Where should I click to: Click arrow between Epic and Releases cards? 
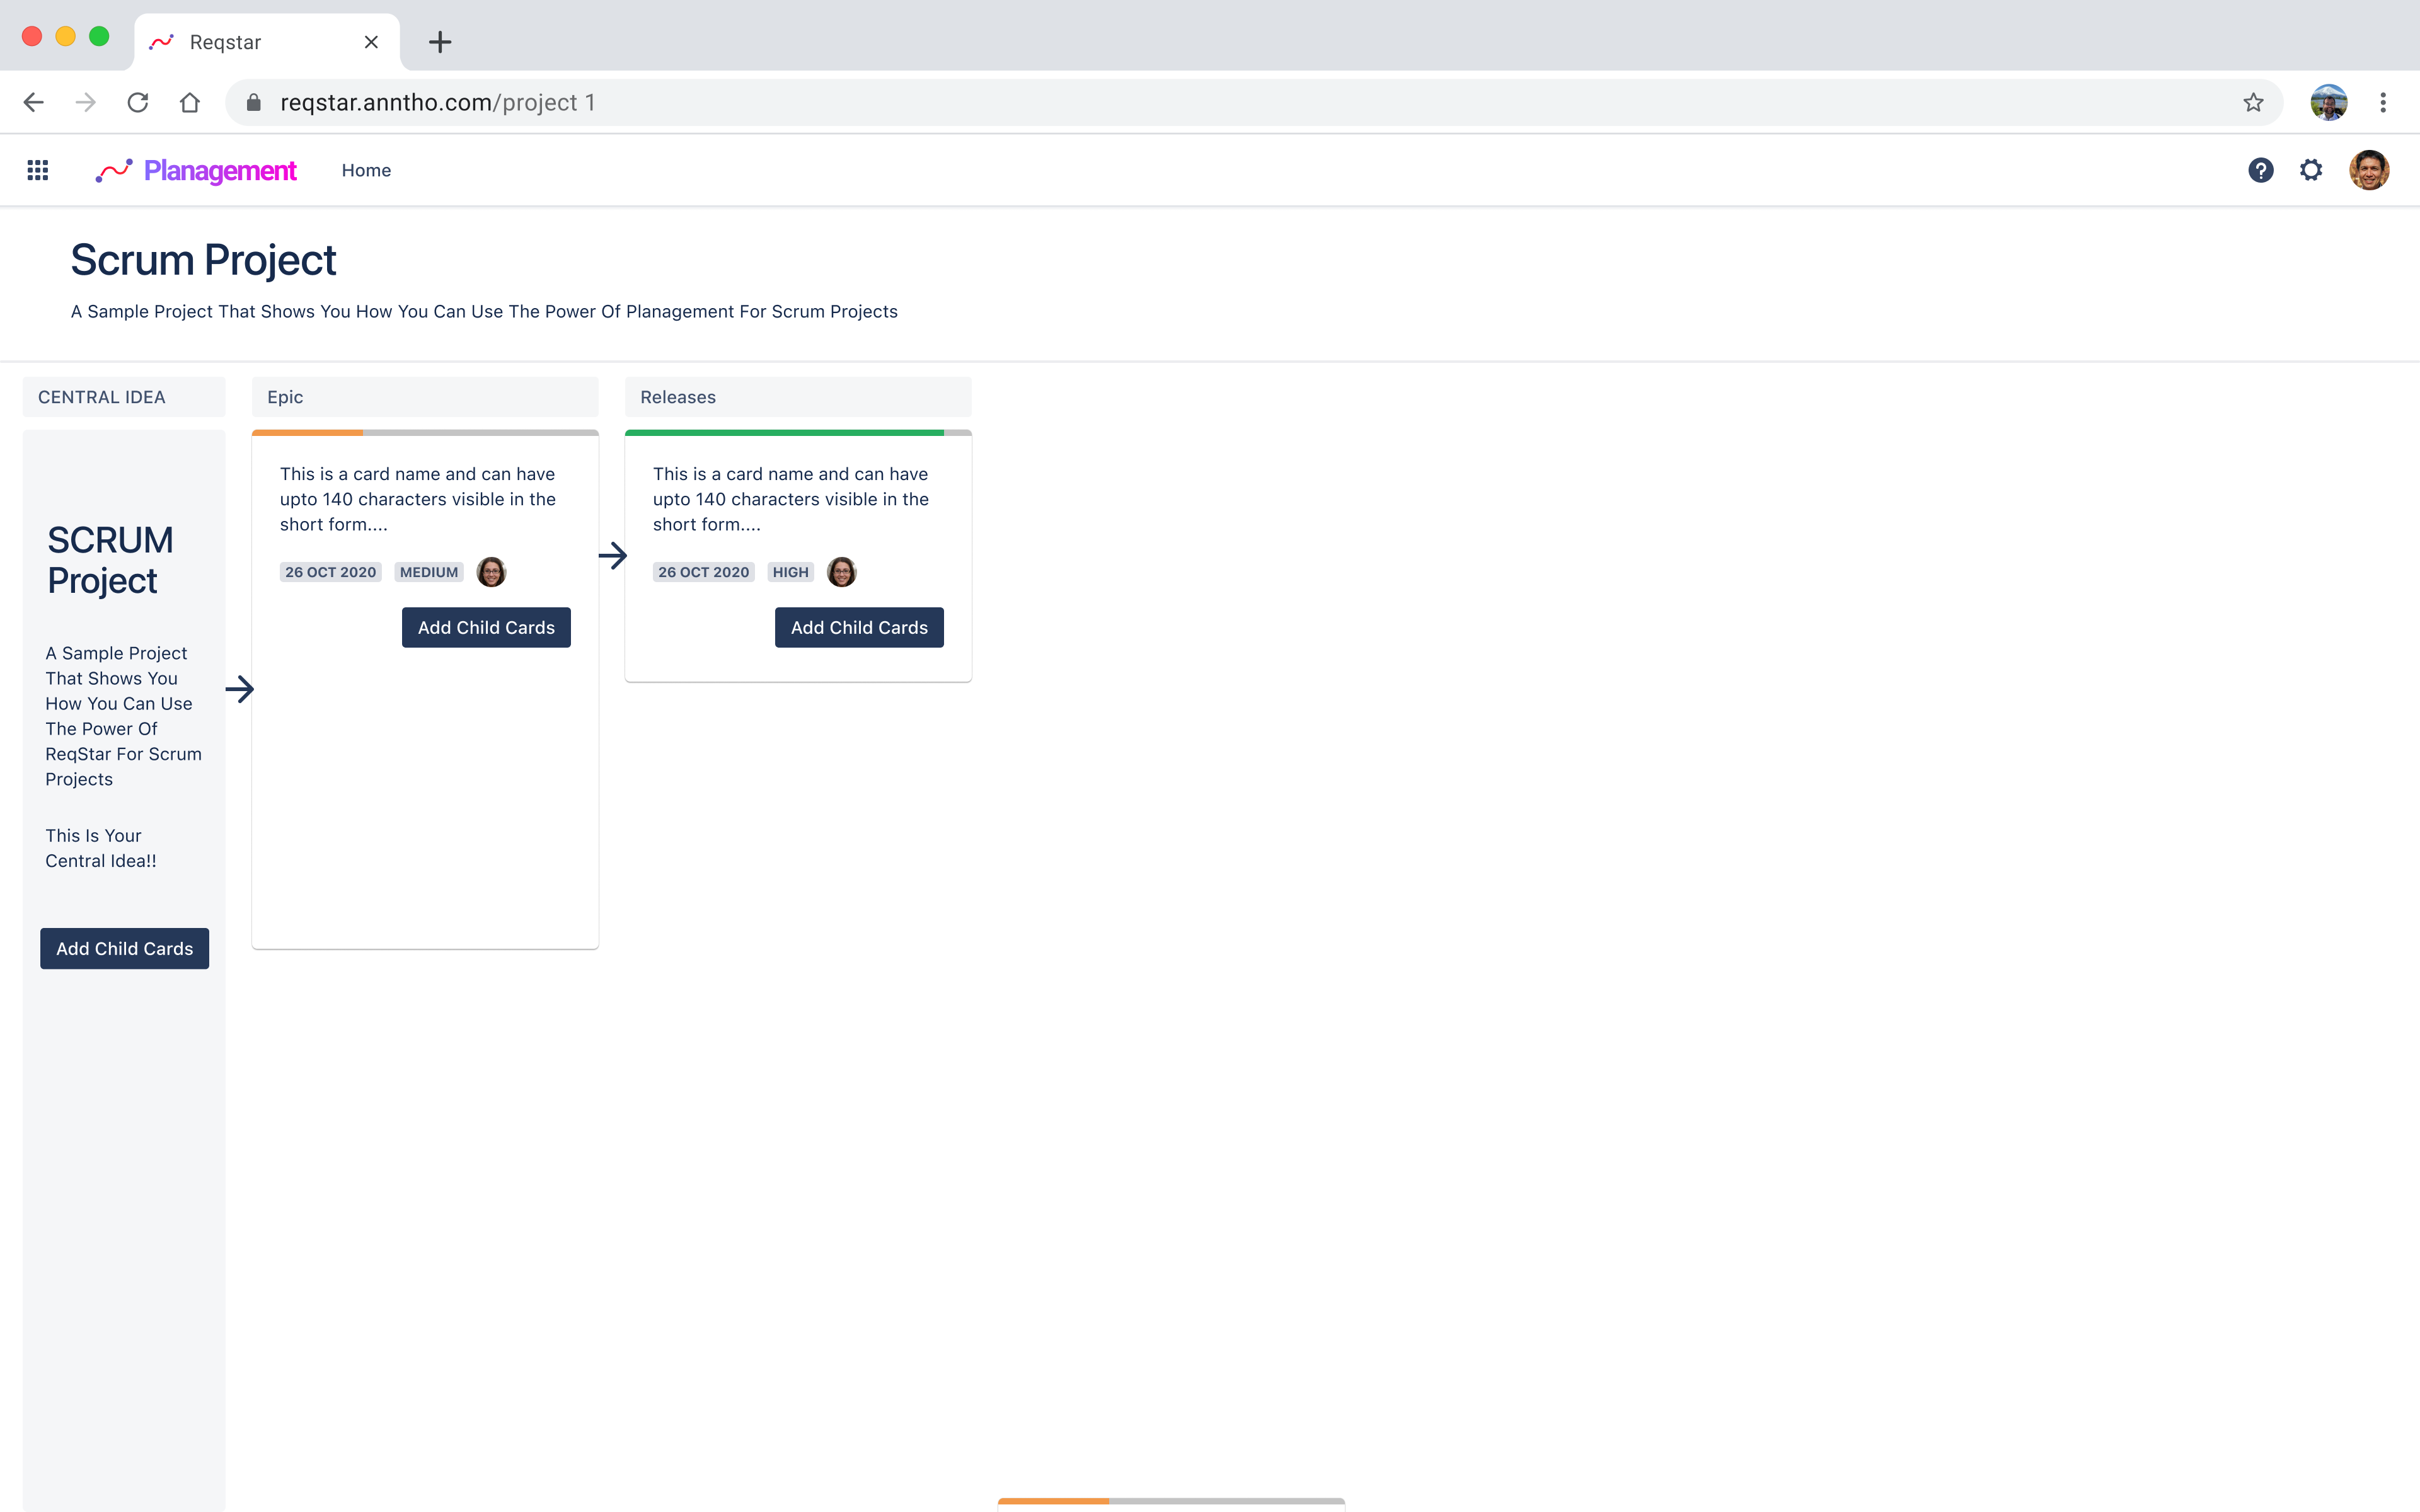[x=612, y=556]
